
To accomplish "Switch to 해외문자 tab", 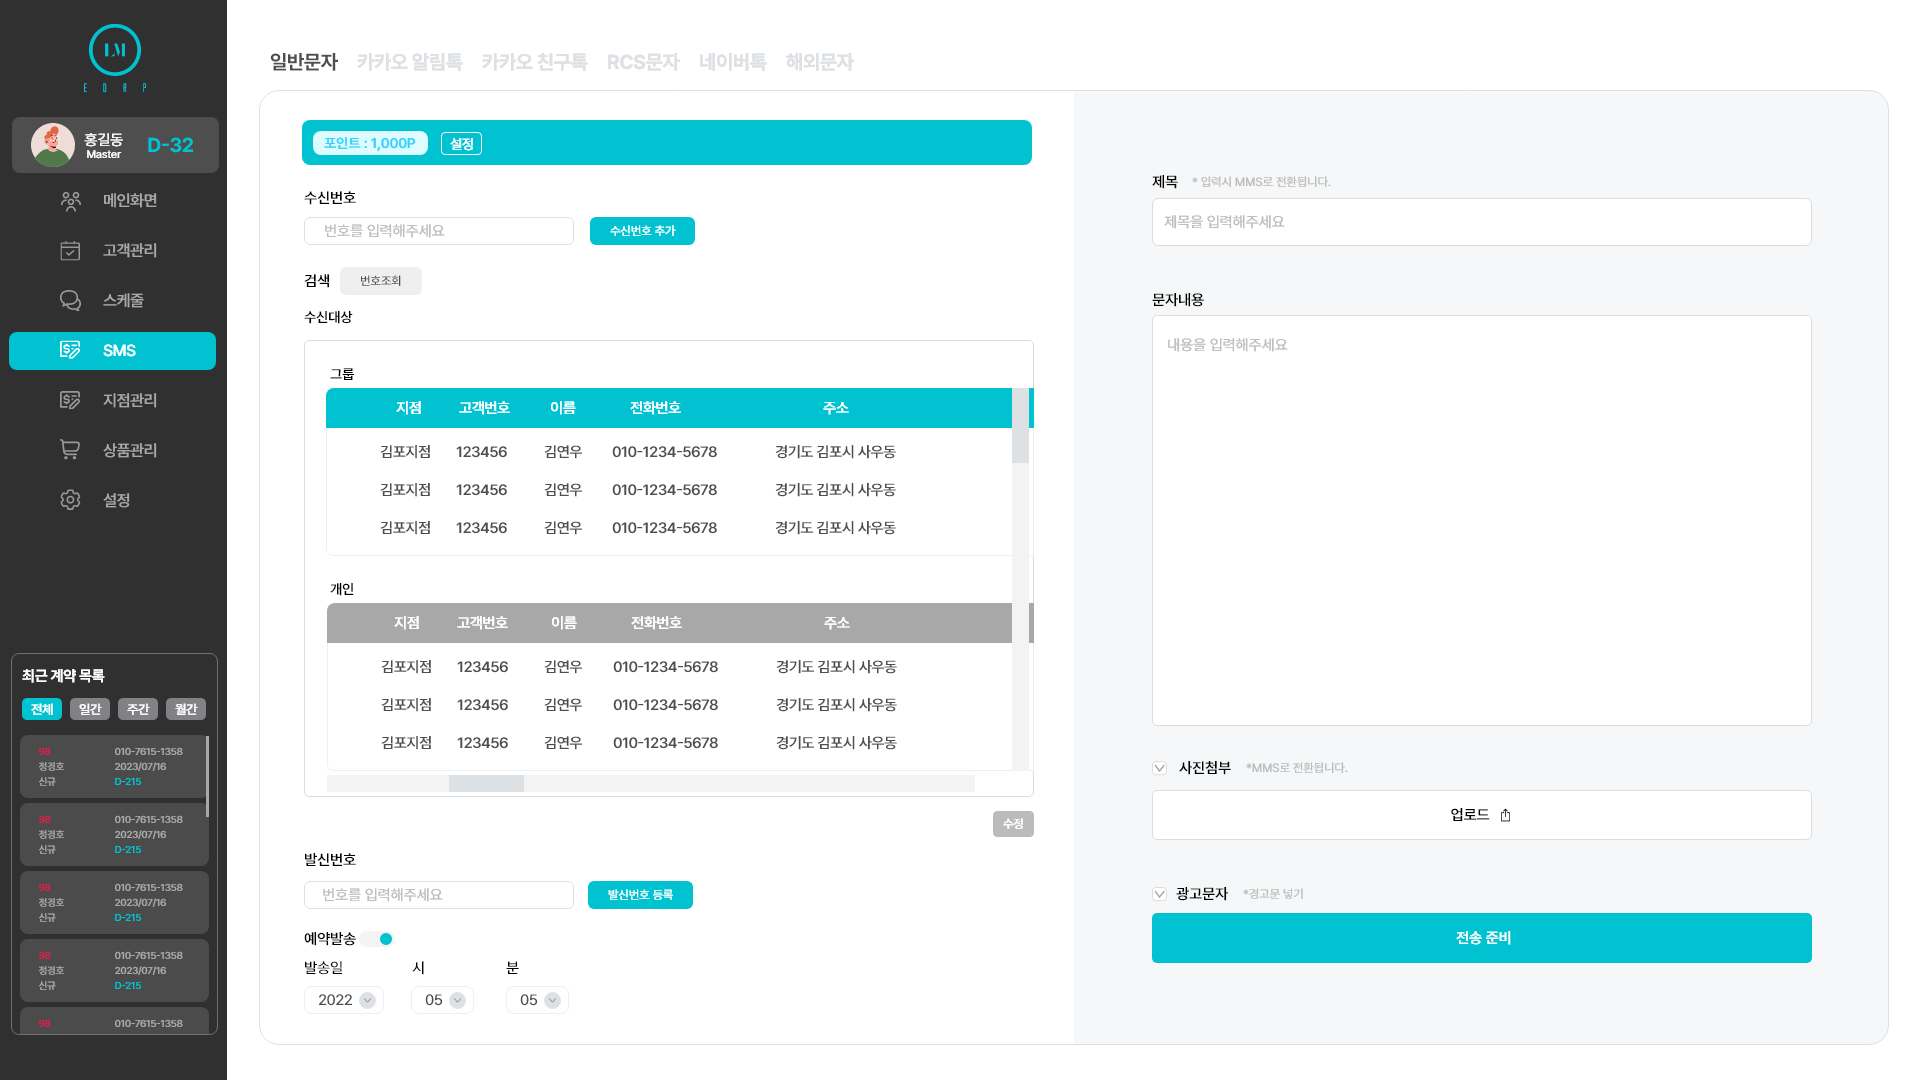I will coord(820,62).
